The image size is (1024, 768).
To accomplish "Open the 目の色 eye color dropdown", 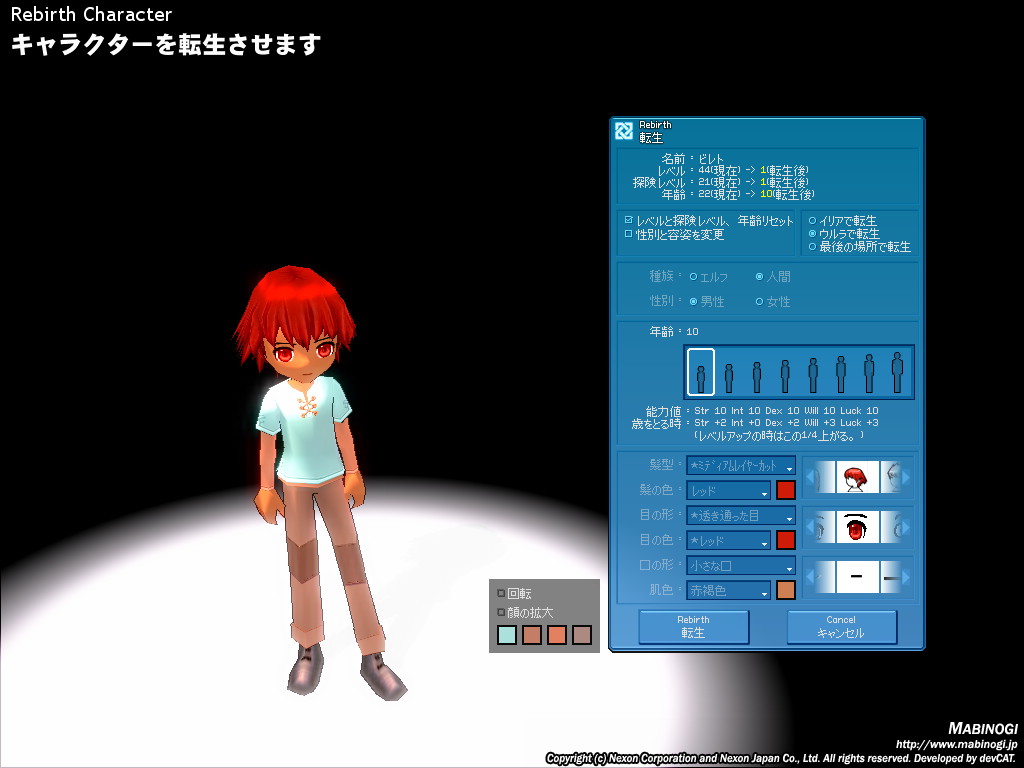I will coord(728,540).
